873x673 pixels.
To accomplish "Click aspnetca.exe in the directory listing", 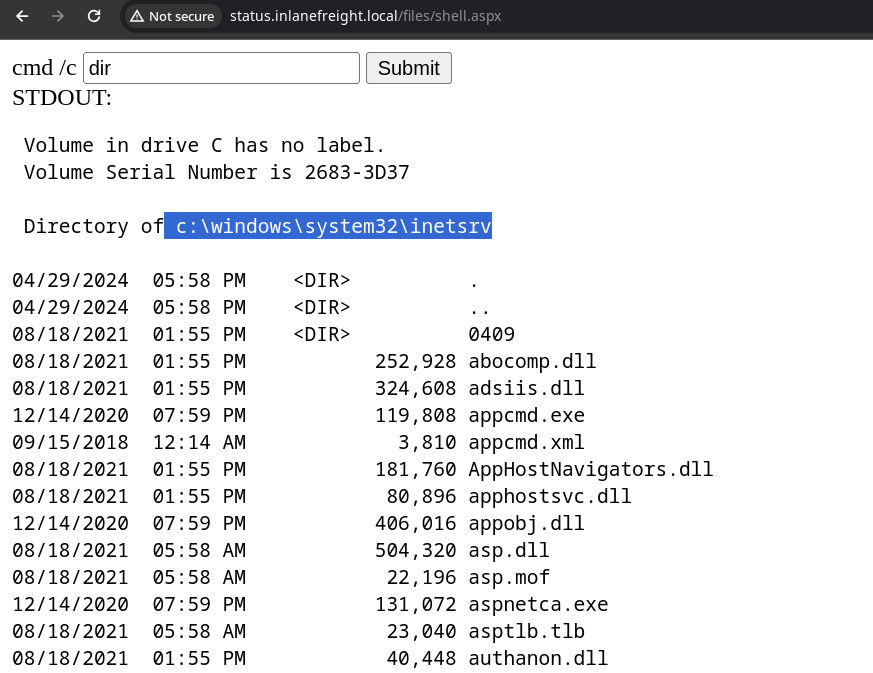I will click(x=538, y=604).
